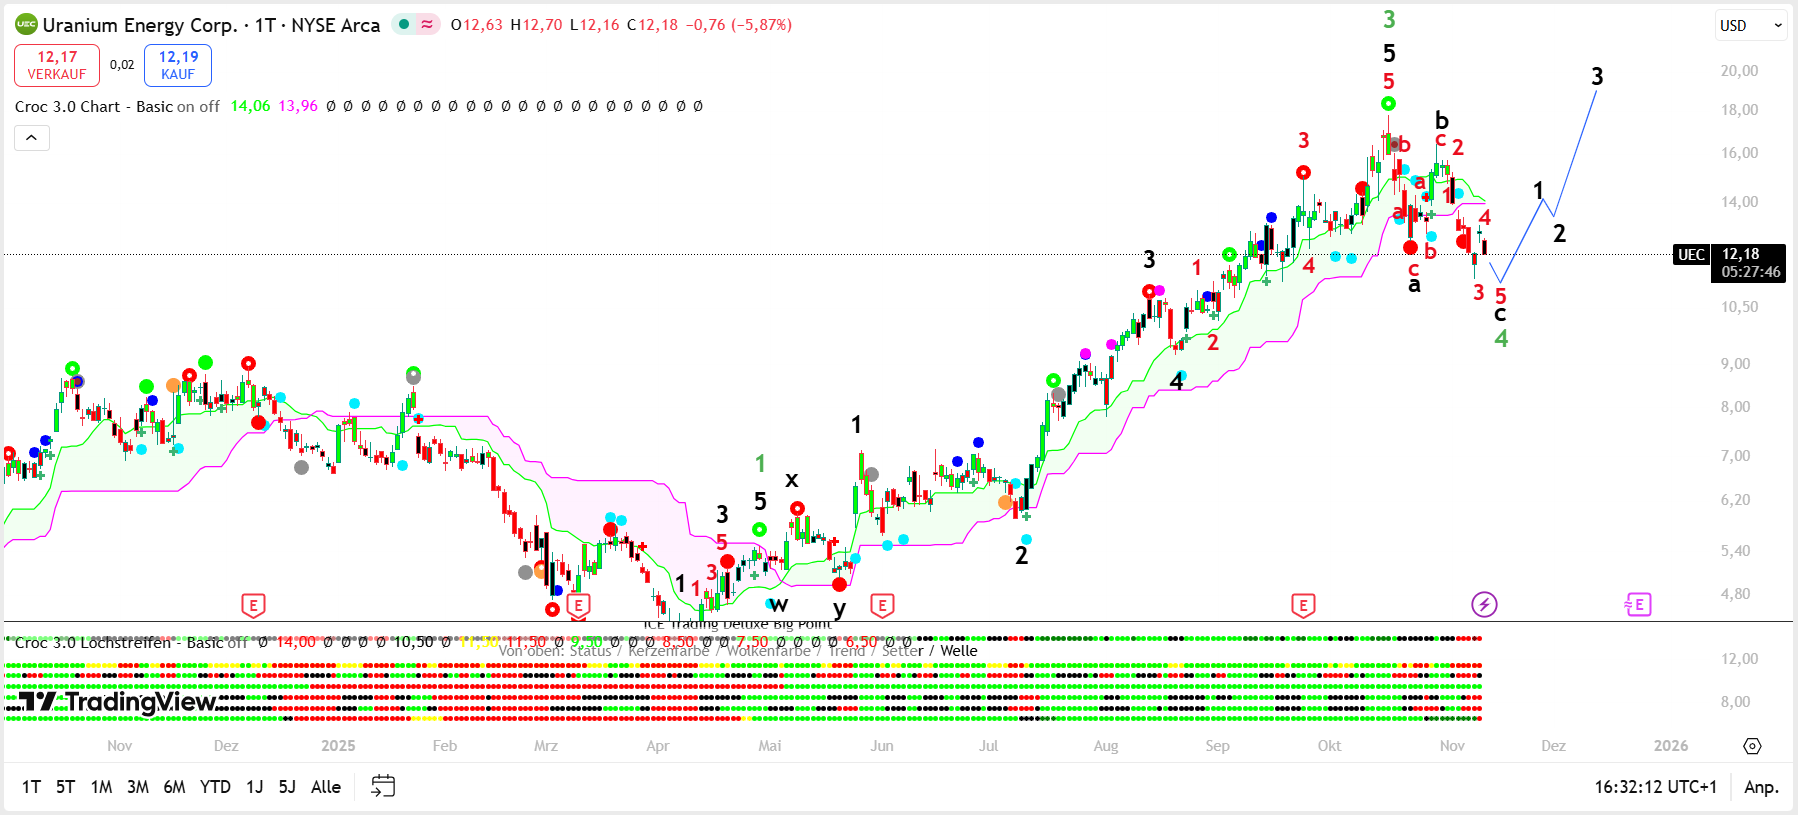The width and height of the screenshot is (1798, 815).
Task: Click the pink approximate-data indicator icon
Action: pyautogui.click(x=427, y=25)
